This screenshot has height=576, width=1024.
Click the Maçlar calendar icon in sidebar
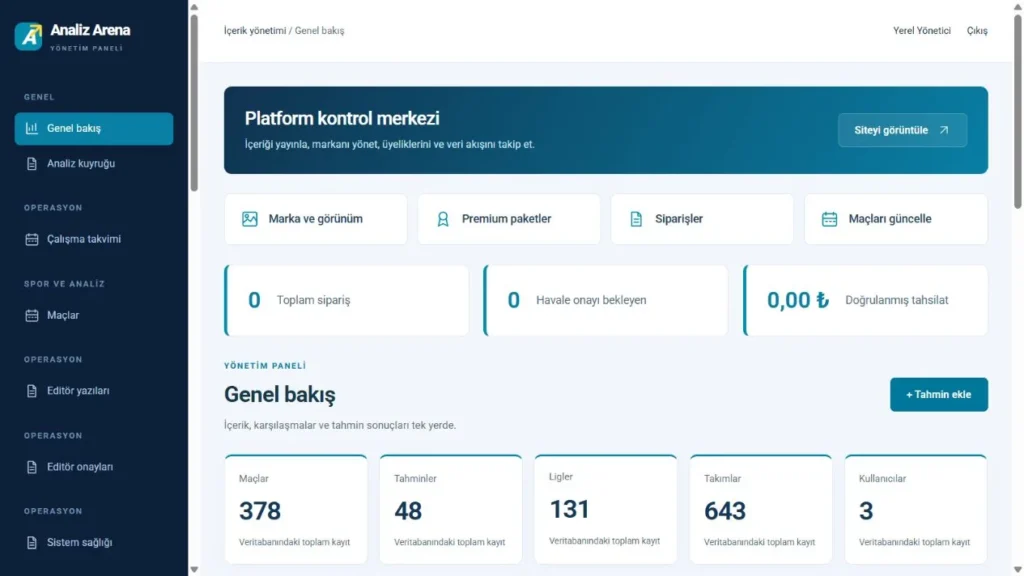tap(31, 315)
